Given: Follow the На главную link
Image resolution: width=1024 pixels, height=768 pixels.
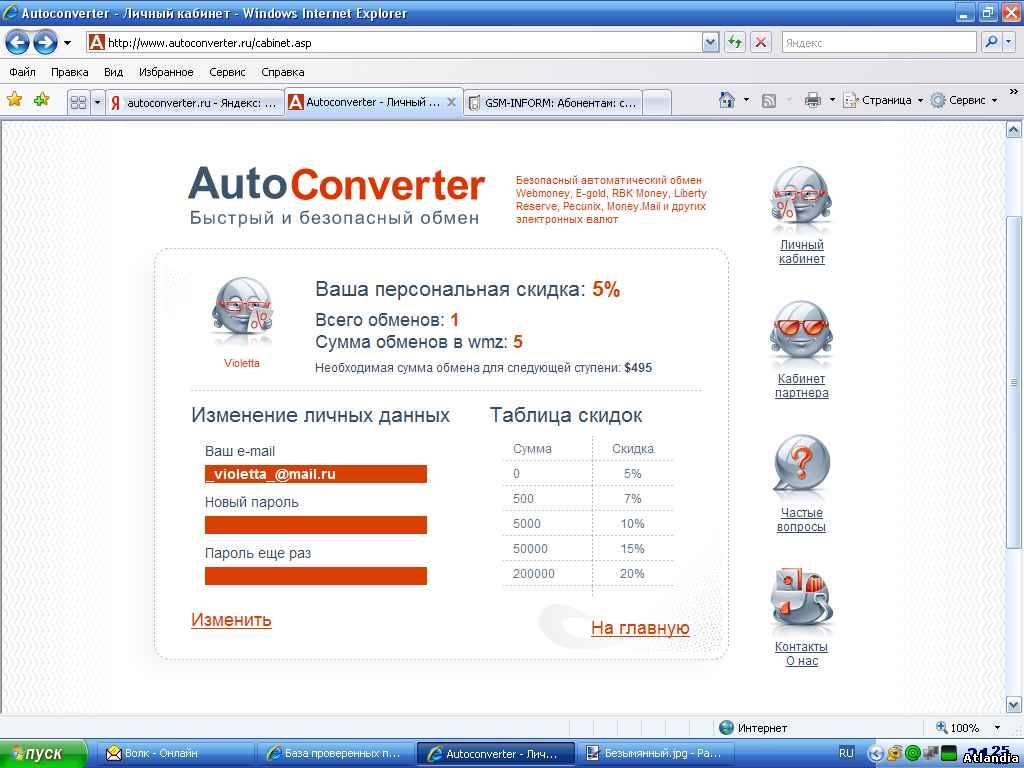Looking at the screenshot, I should pyautogui.click(x=640, y=628).
